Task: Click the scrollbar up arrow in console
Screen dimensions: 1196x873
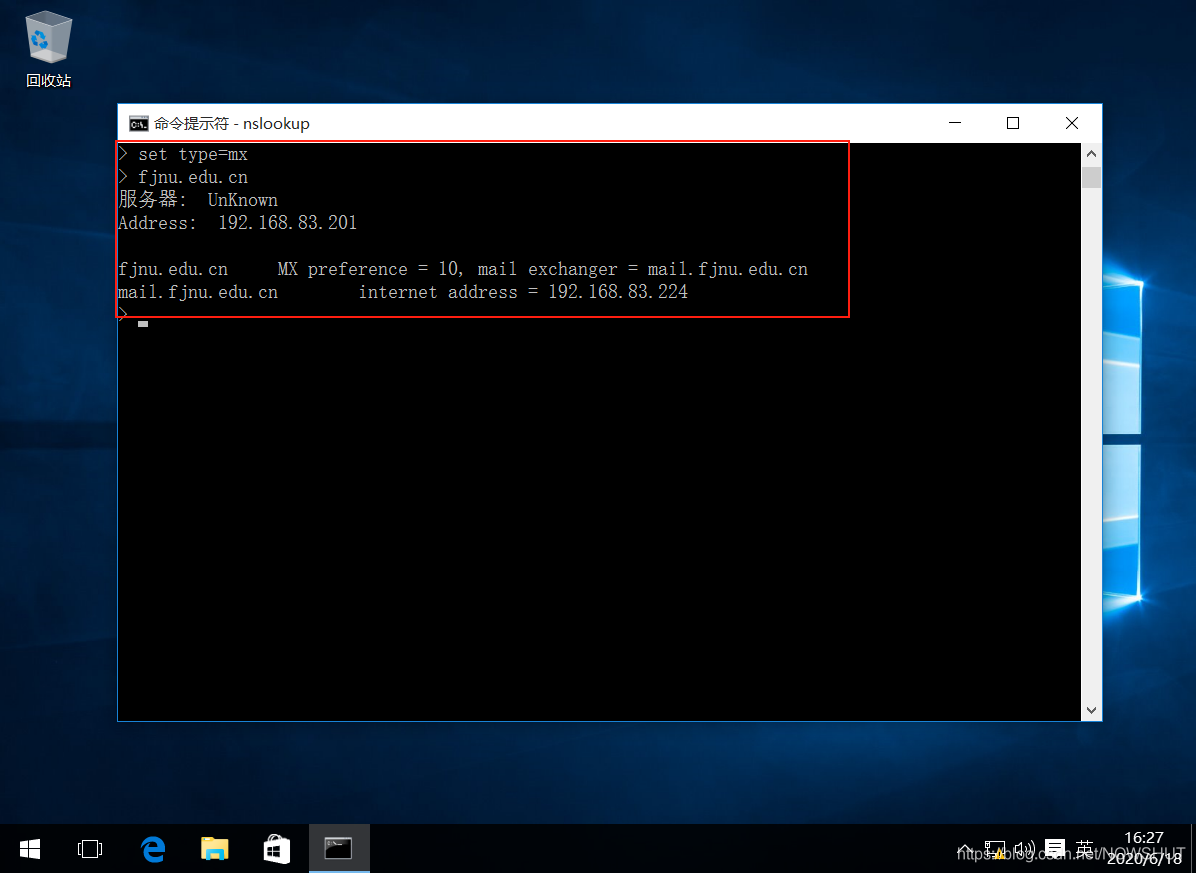Action: click(x=1091, y=155)
